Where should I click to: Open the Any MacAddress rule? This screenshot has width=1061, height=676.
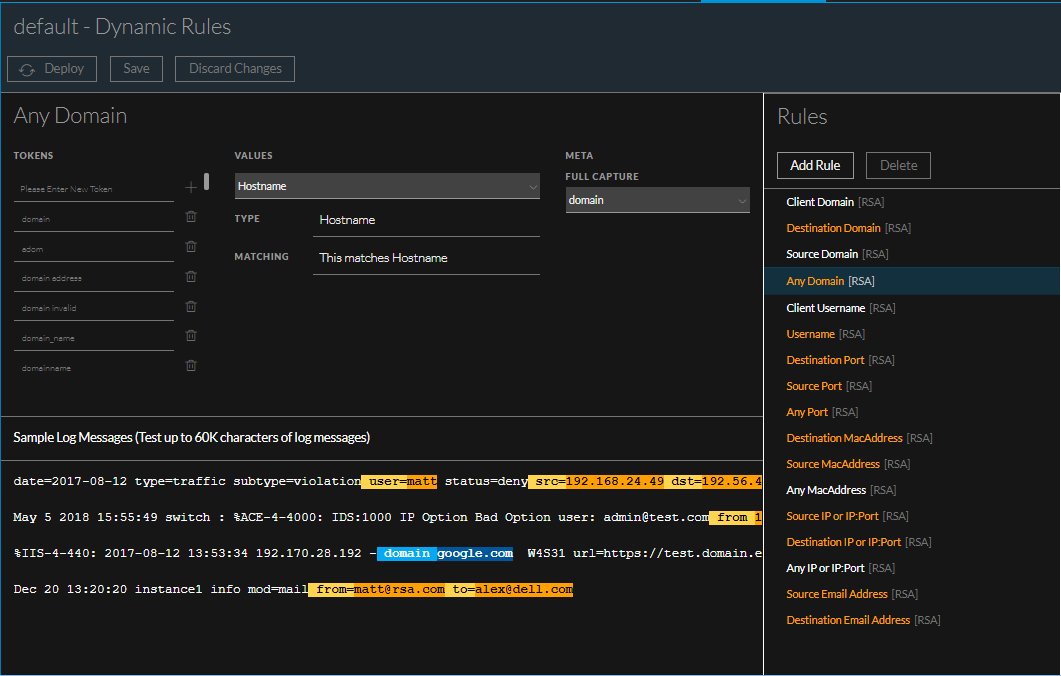826,490
